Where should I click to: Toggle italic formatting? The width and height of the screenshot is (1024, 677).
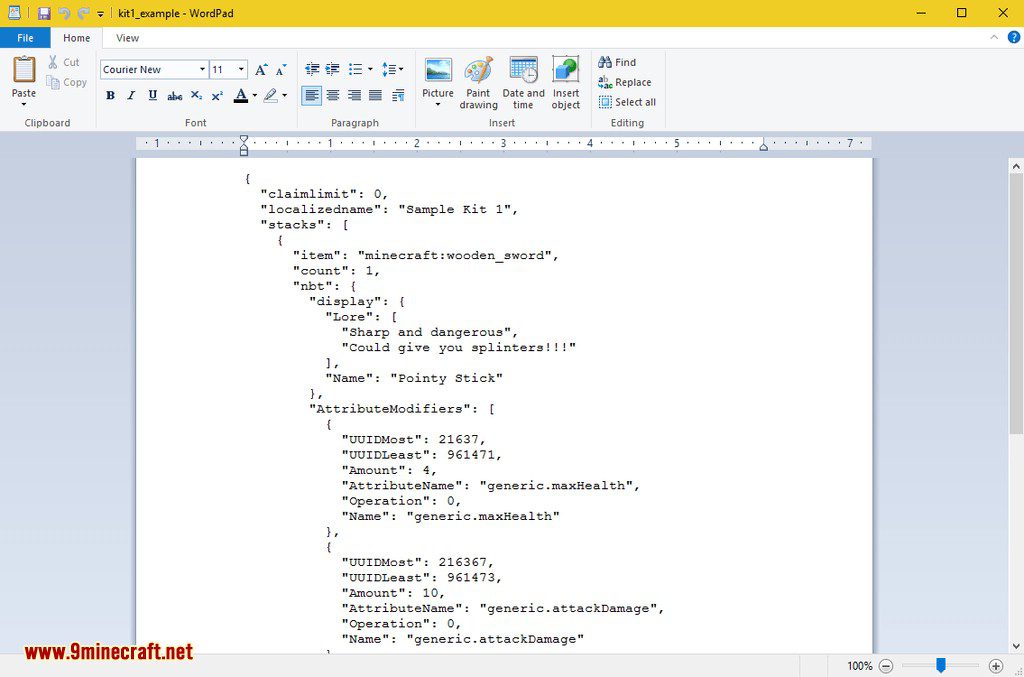click(x=131, y=96)
